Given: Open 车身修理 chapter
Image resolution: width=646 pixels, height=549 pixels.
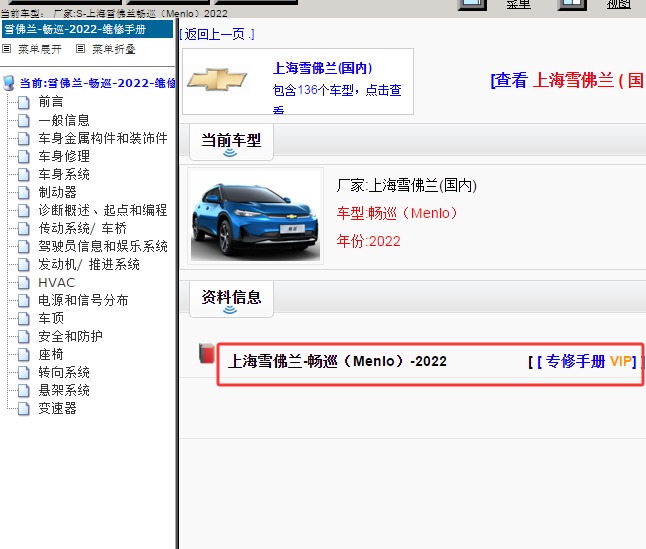Looking at the screenshot, I should coord(64,156).
